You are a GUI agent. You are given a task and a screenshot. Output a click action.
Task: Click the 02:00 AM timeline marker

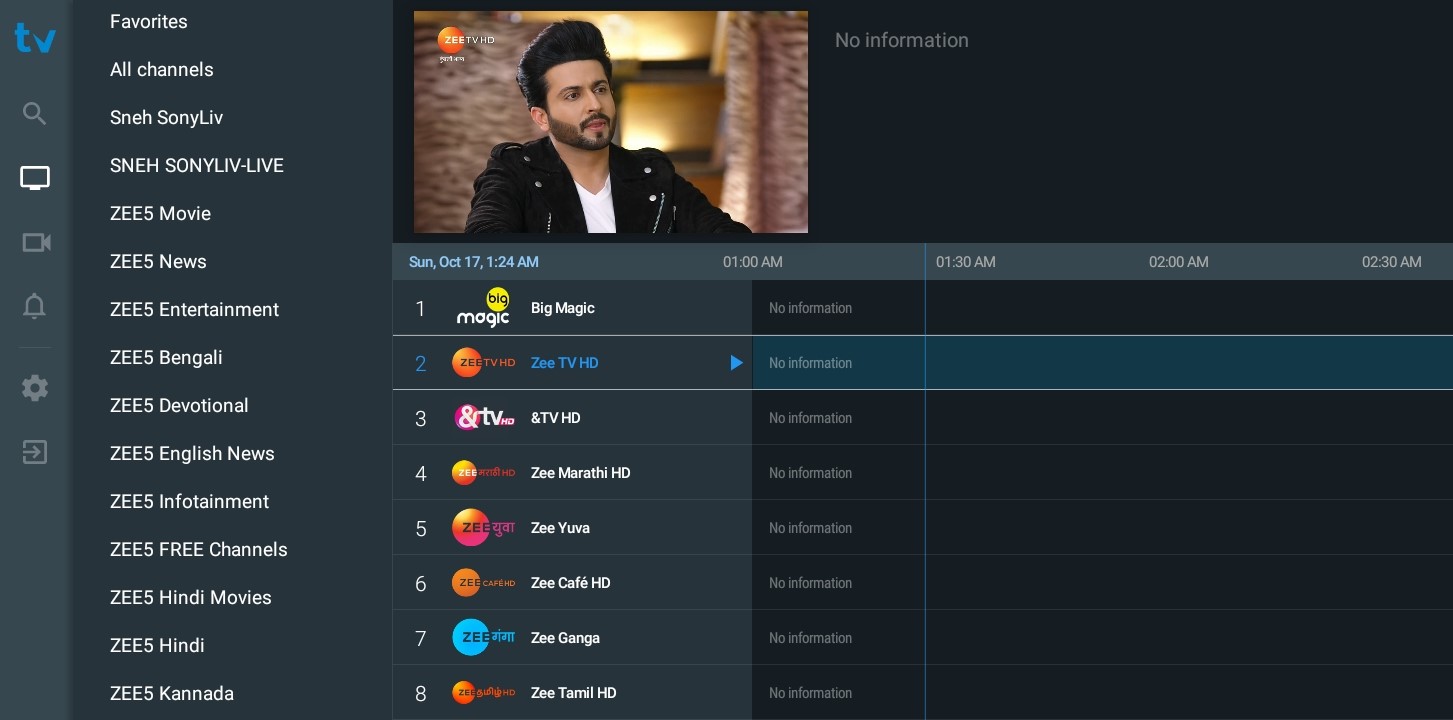(1179, 262)
